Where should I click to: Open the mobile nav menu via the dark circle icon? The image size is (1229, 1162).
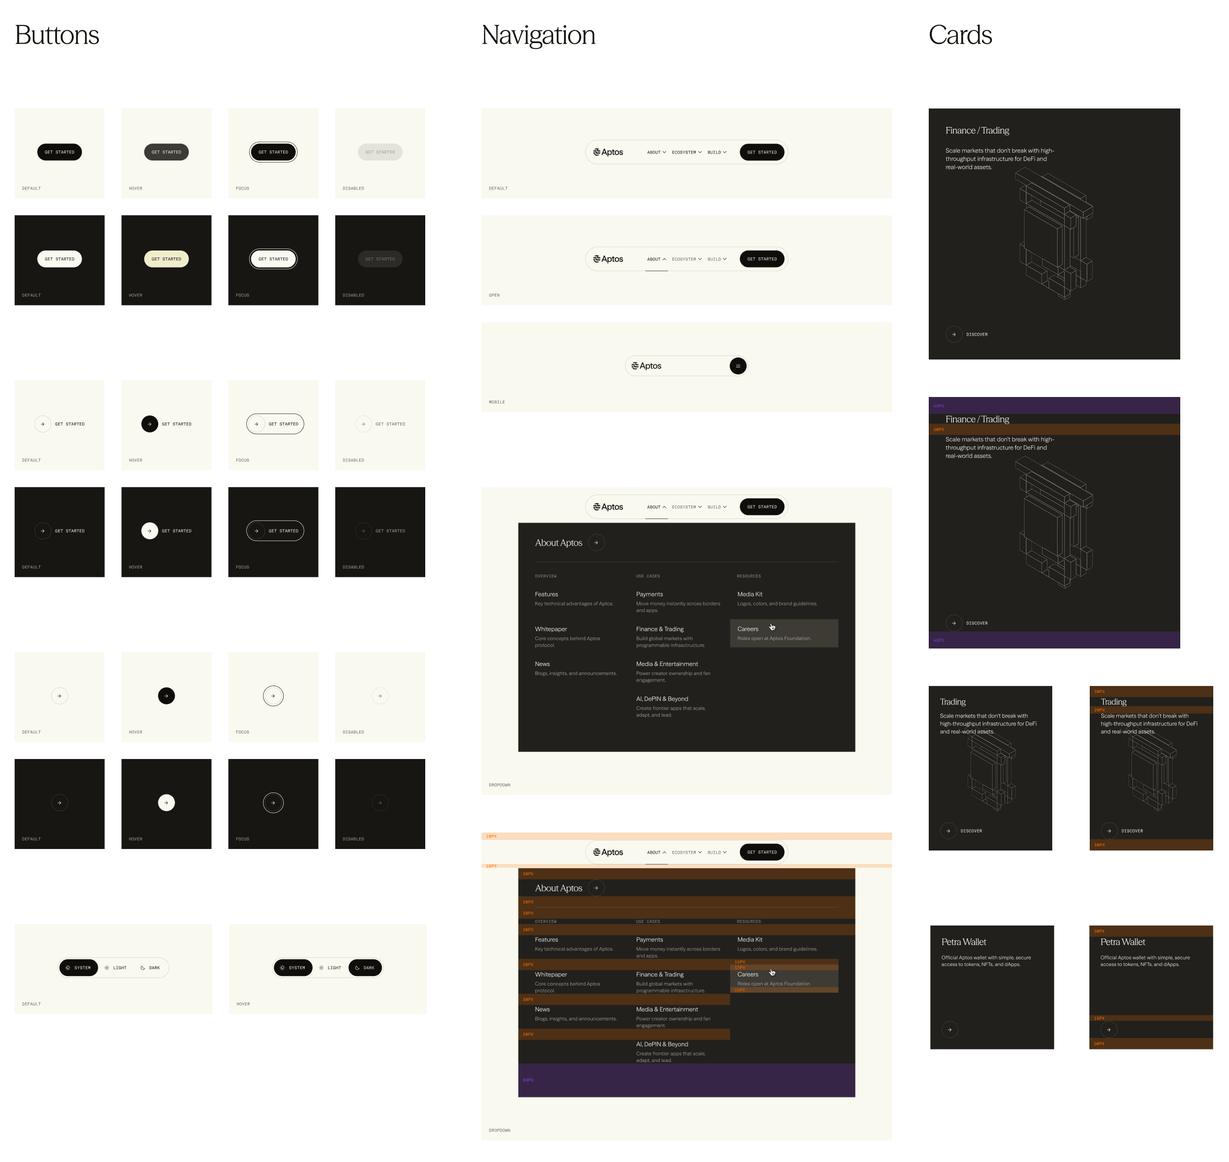[737, 366]
